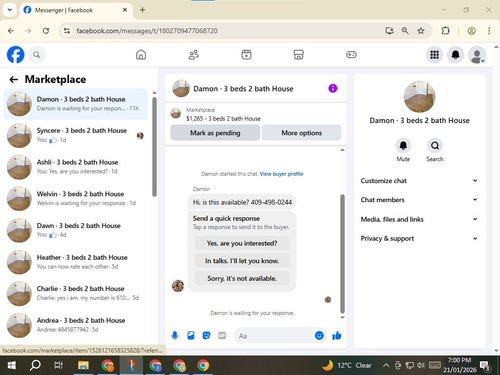500x375 pixels.
Task: Click the Mark as pending button
Action: pos(215,133)
